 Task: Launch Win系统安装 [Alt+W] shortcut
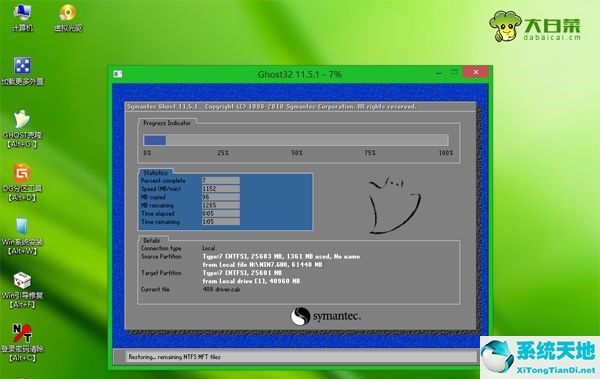pyautogui.click(x=22, y=236)
